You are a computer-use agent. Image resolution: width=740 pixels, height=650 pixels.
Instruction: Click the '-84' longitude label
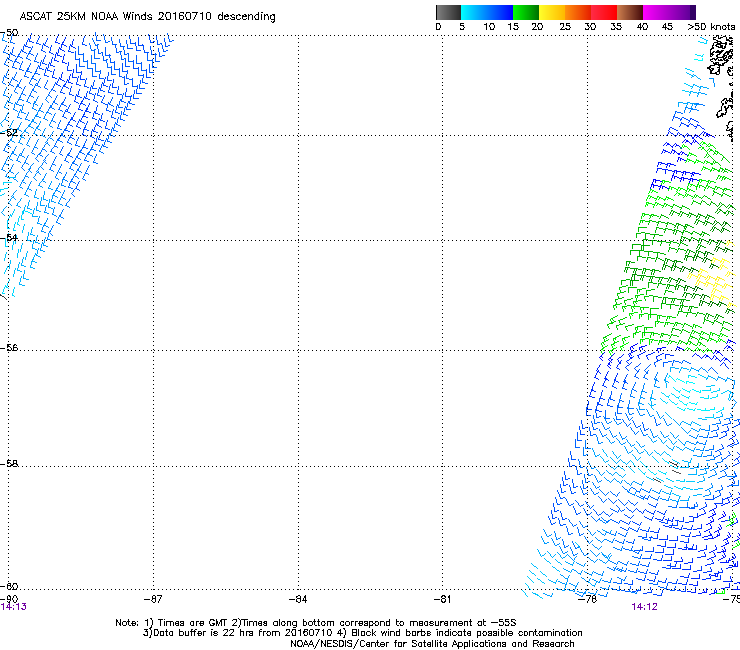click(298, 599)
